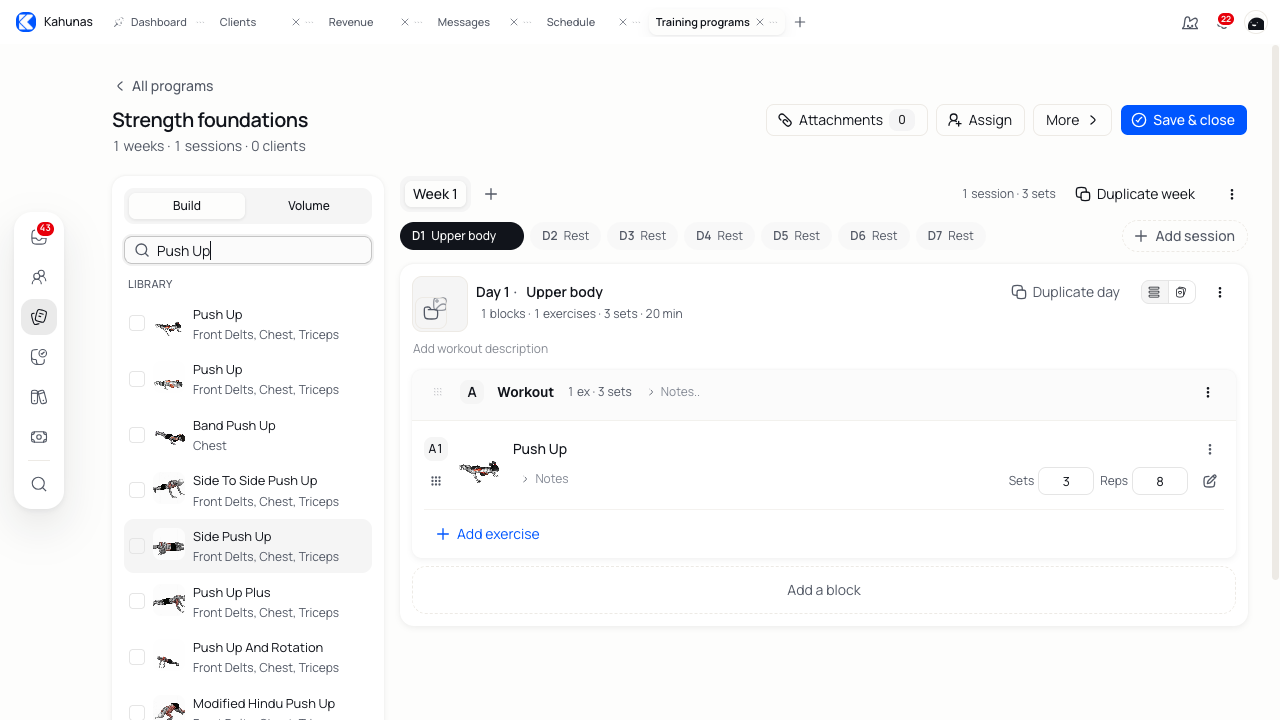Click Save & close
This screenshot has height=720, width=1280.
[x=1184, y=120]
